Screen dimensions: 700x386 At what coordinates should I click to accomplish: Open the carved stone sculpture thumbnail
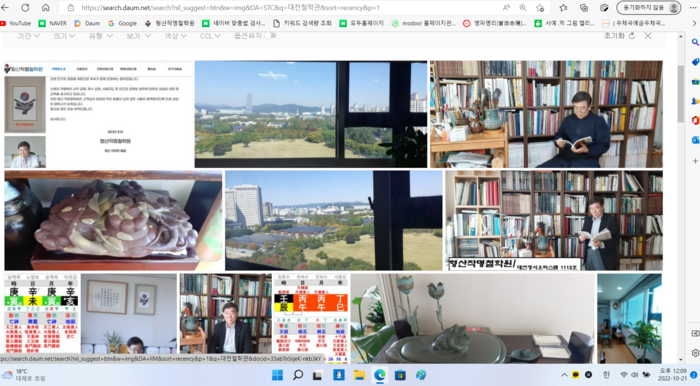[x=113, y=220]
